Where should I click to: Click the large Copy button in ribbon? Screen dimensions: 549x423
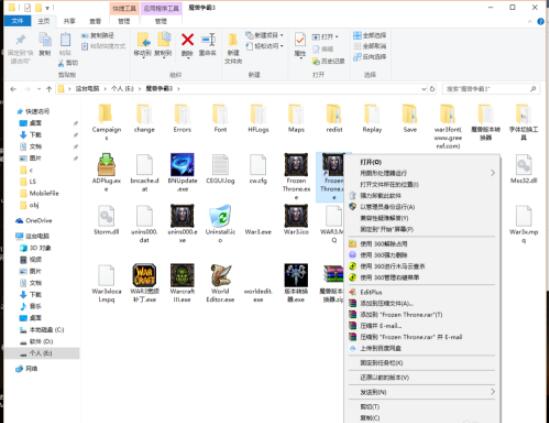(45, 44)
